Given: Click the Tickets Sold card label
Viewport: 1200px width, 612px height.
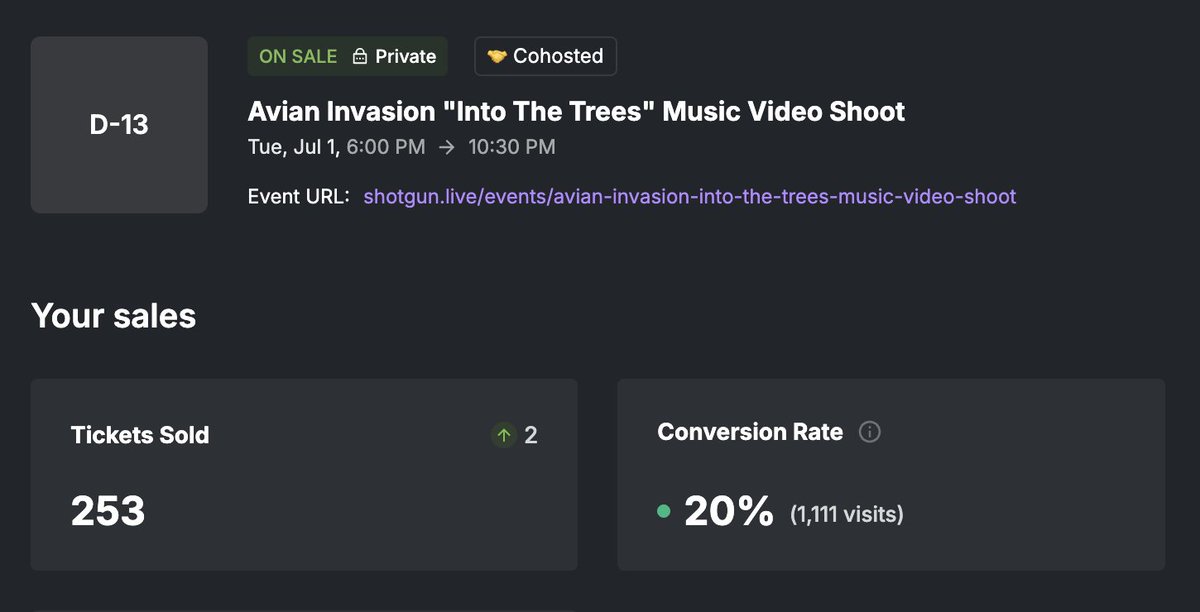Looking at the screenshot, I should coord(140,435).
